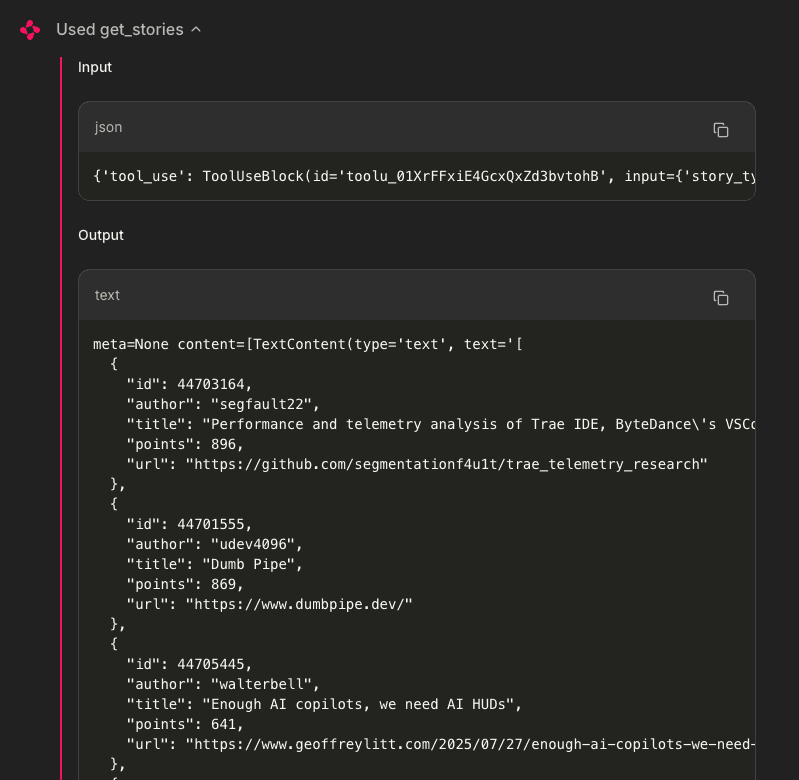Click the author name walterbell

(x=261, y=684)
